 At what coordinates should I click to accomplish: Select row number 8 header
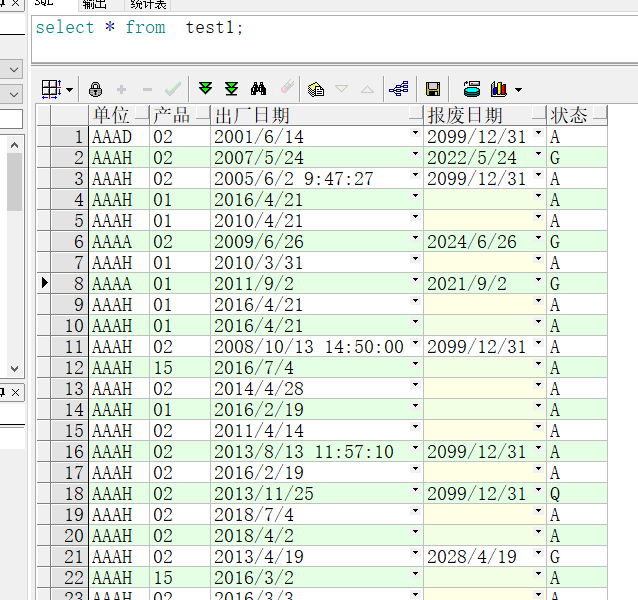tap(69, 283)
